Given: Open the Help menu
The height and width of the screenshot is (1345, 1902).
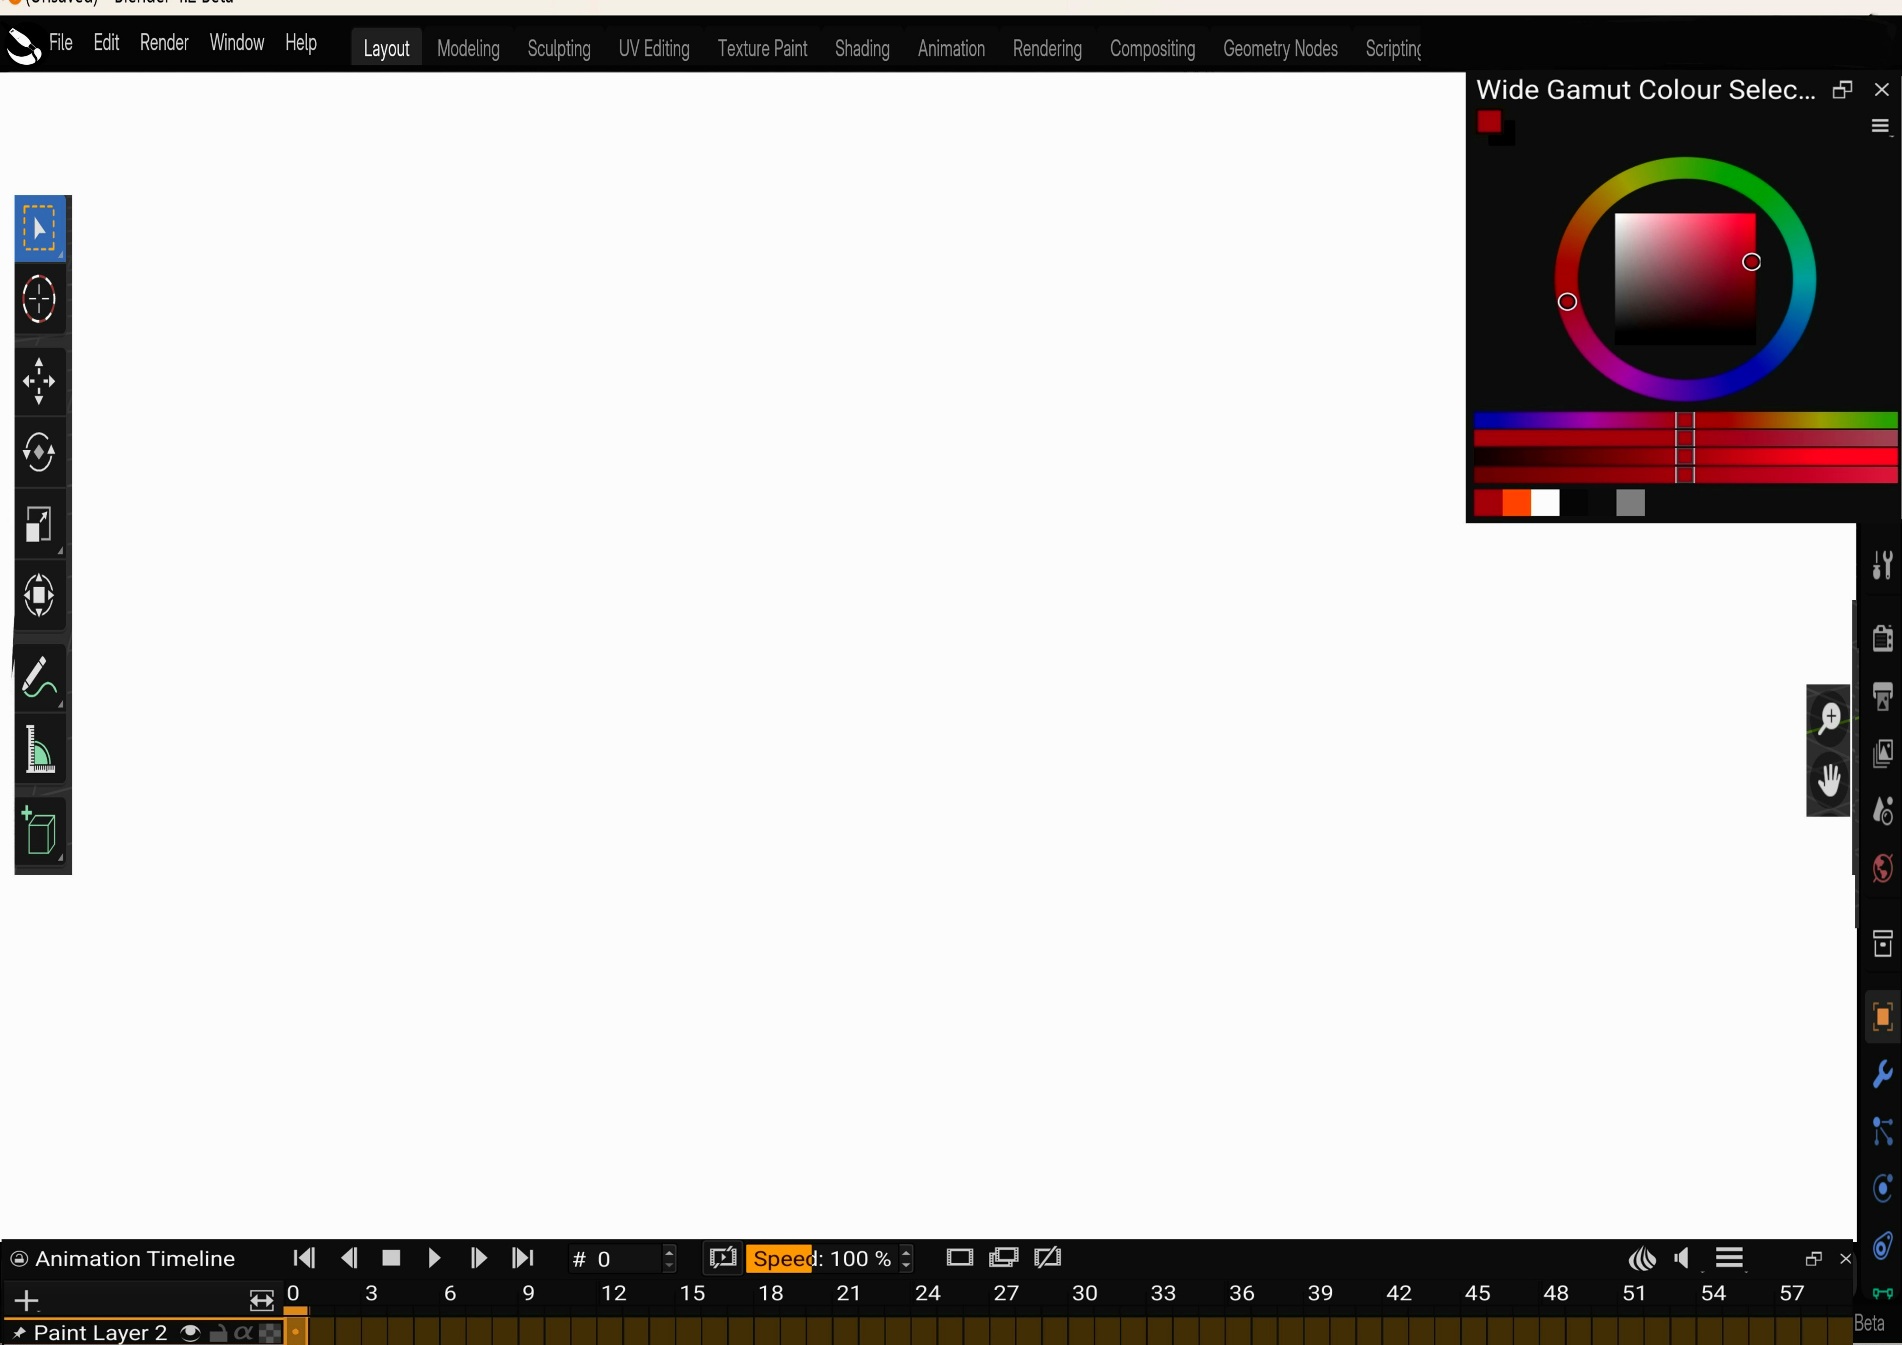Looking at the screenshot, I should pyautogui.click(x=301, y=43).
